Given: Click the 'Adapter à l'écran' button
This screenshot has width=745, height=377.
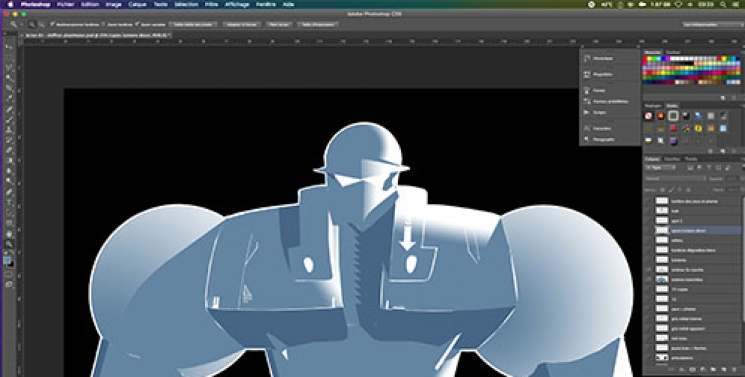Looking at the screenshot, I should [x=241, y=24].
